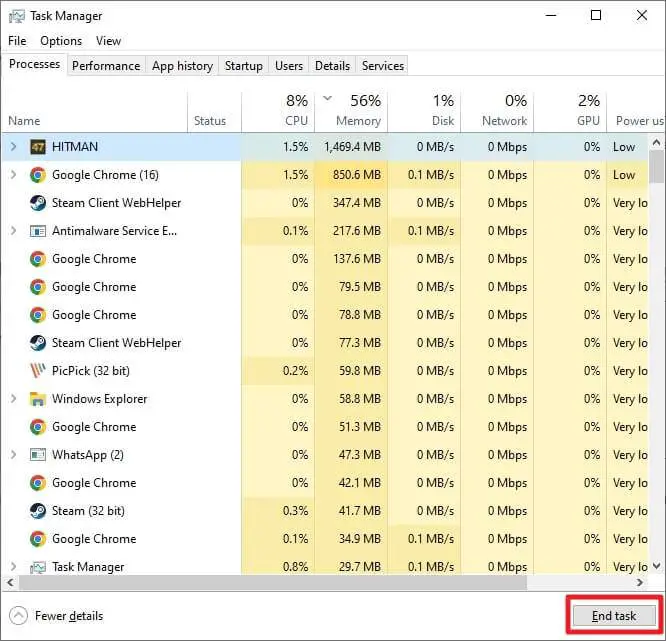Switch to the Services tab

point(383,66)
